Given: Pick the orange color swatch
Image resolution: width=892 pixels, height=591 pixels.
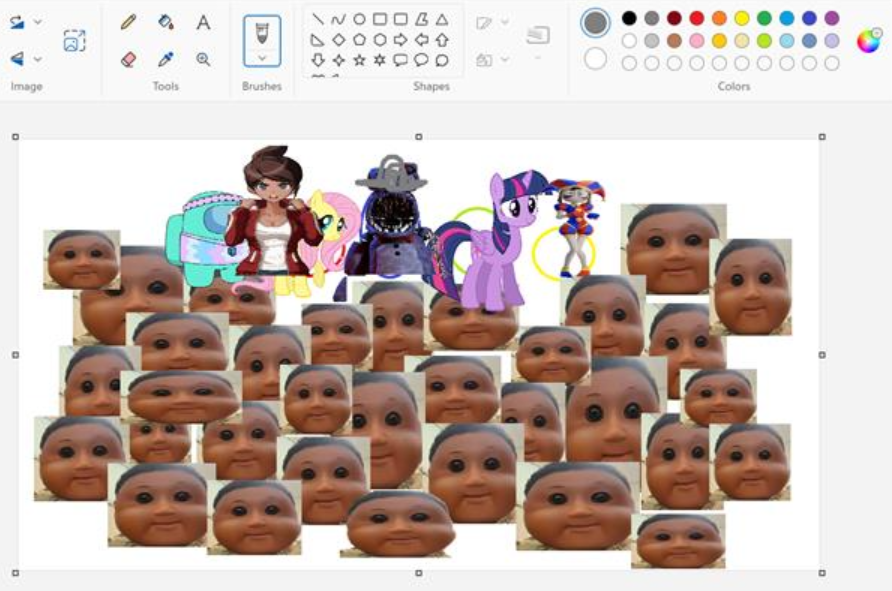Looking at the screenshot, I should (720, 18).
